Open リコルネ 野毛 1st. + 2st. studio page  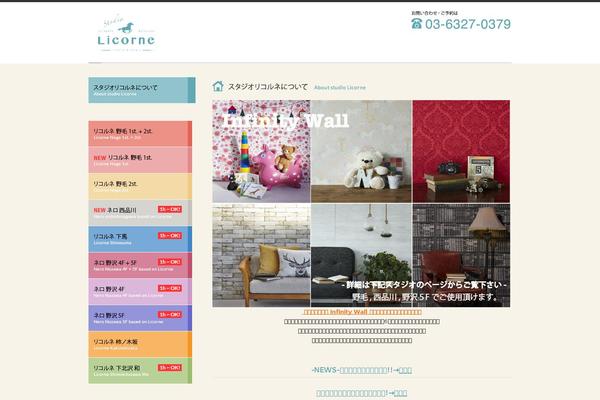[140, 134]
